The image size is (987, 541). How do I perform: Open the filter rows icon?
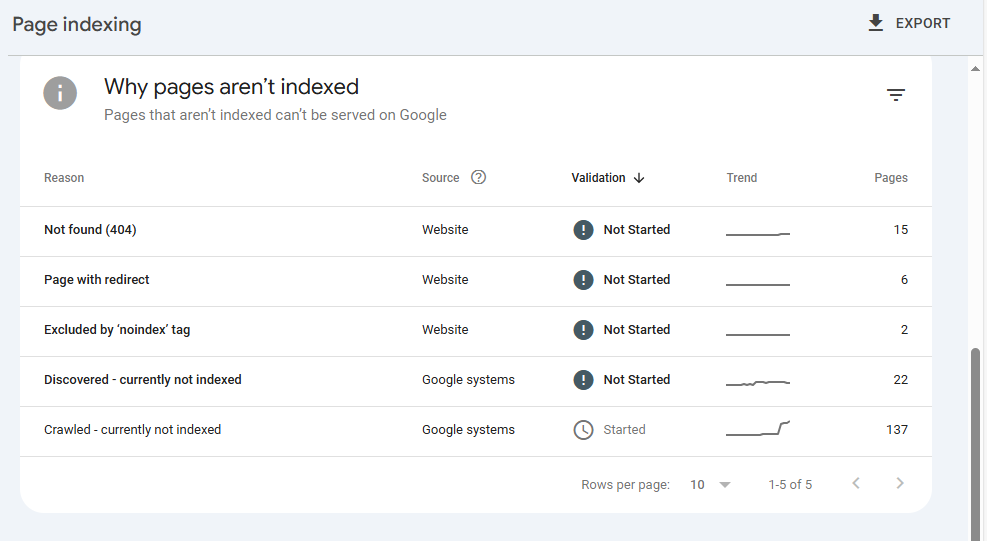coord(896,95)
